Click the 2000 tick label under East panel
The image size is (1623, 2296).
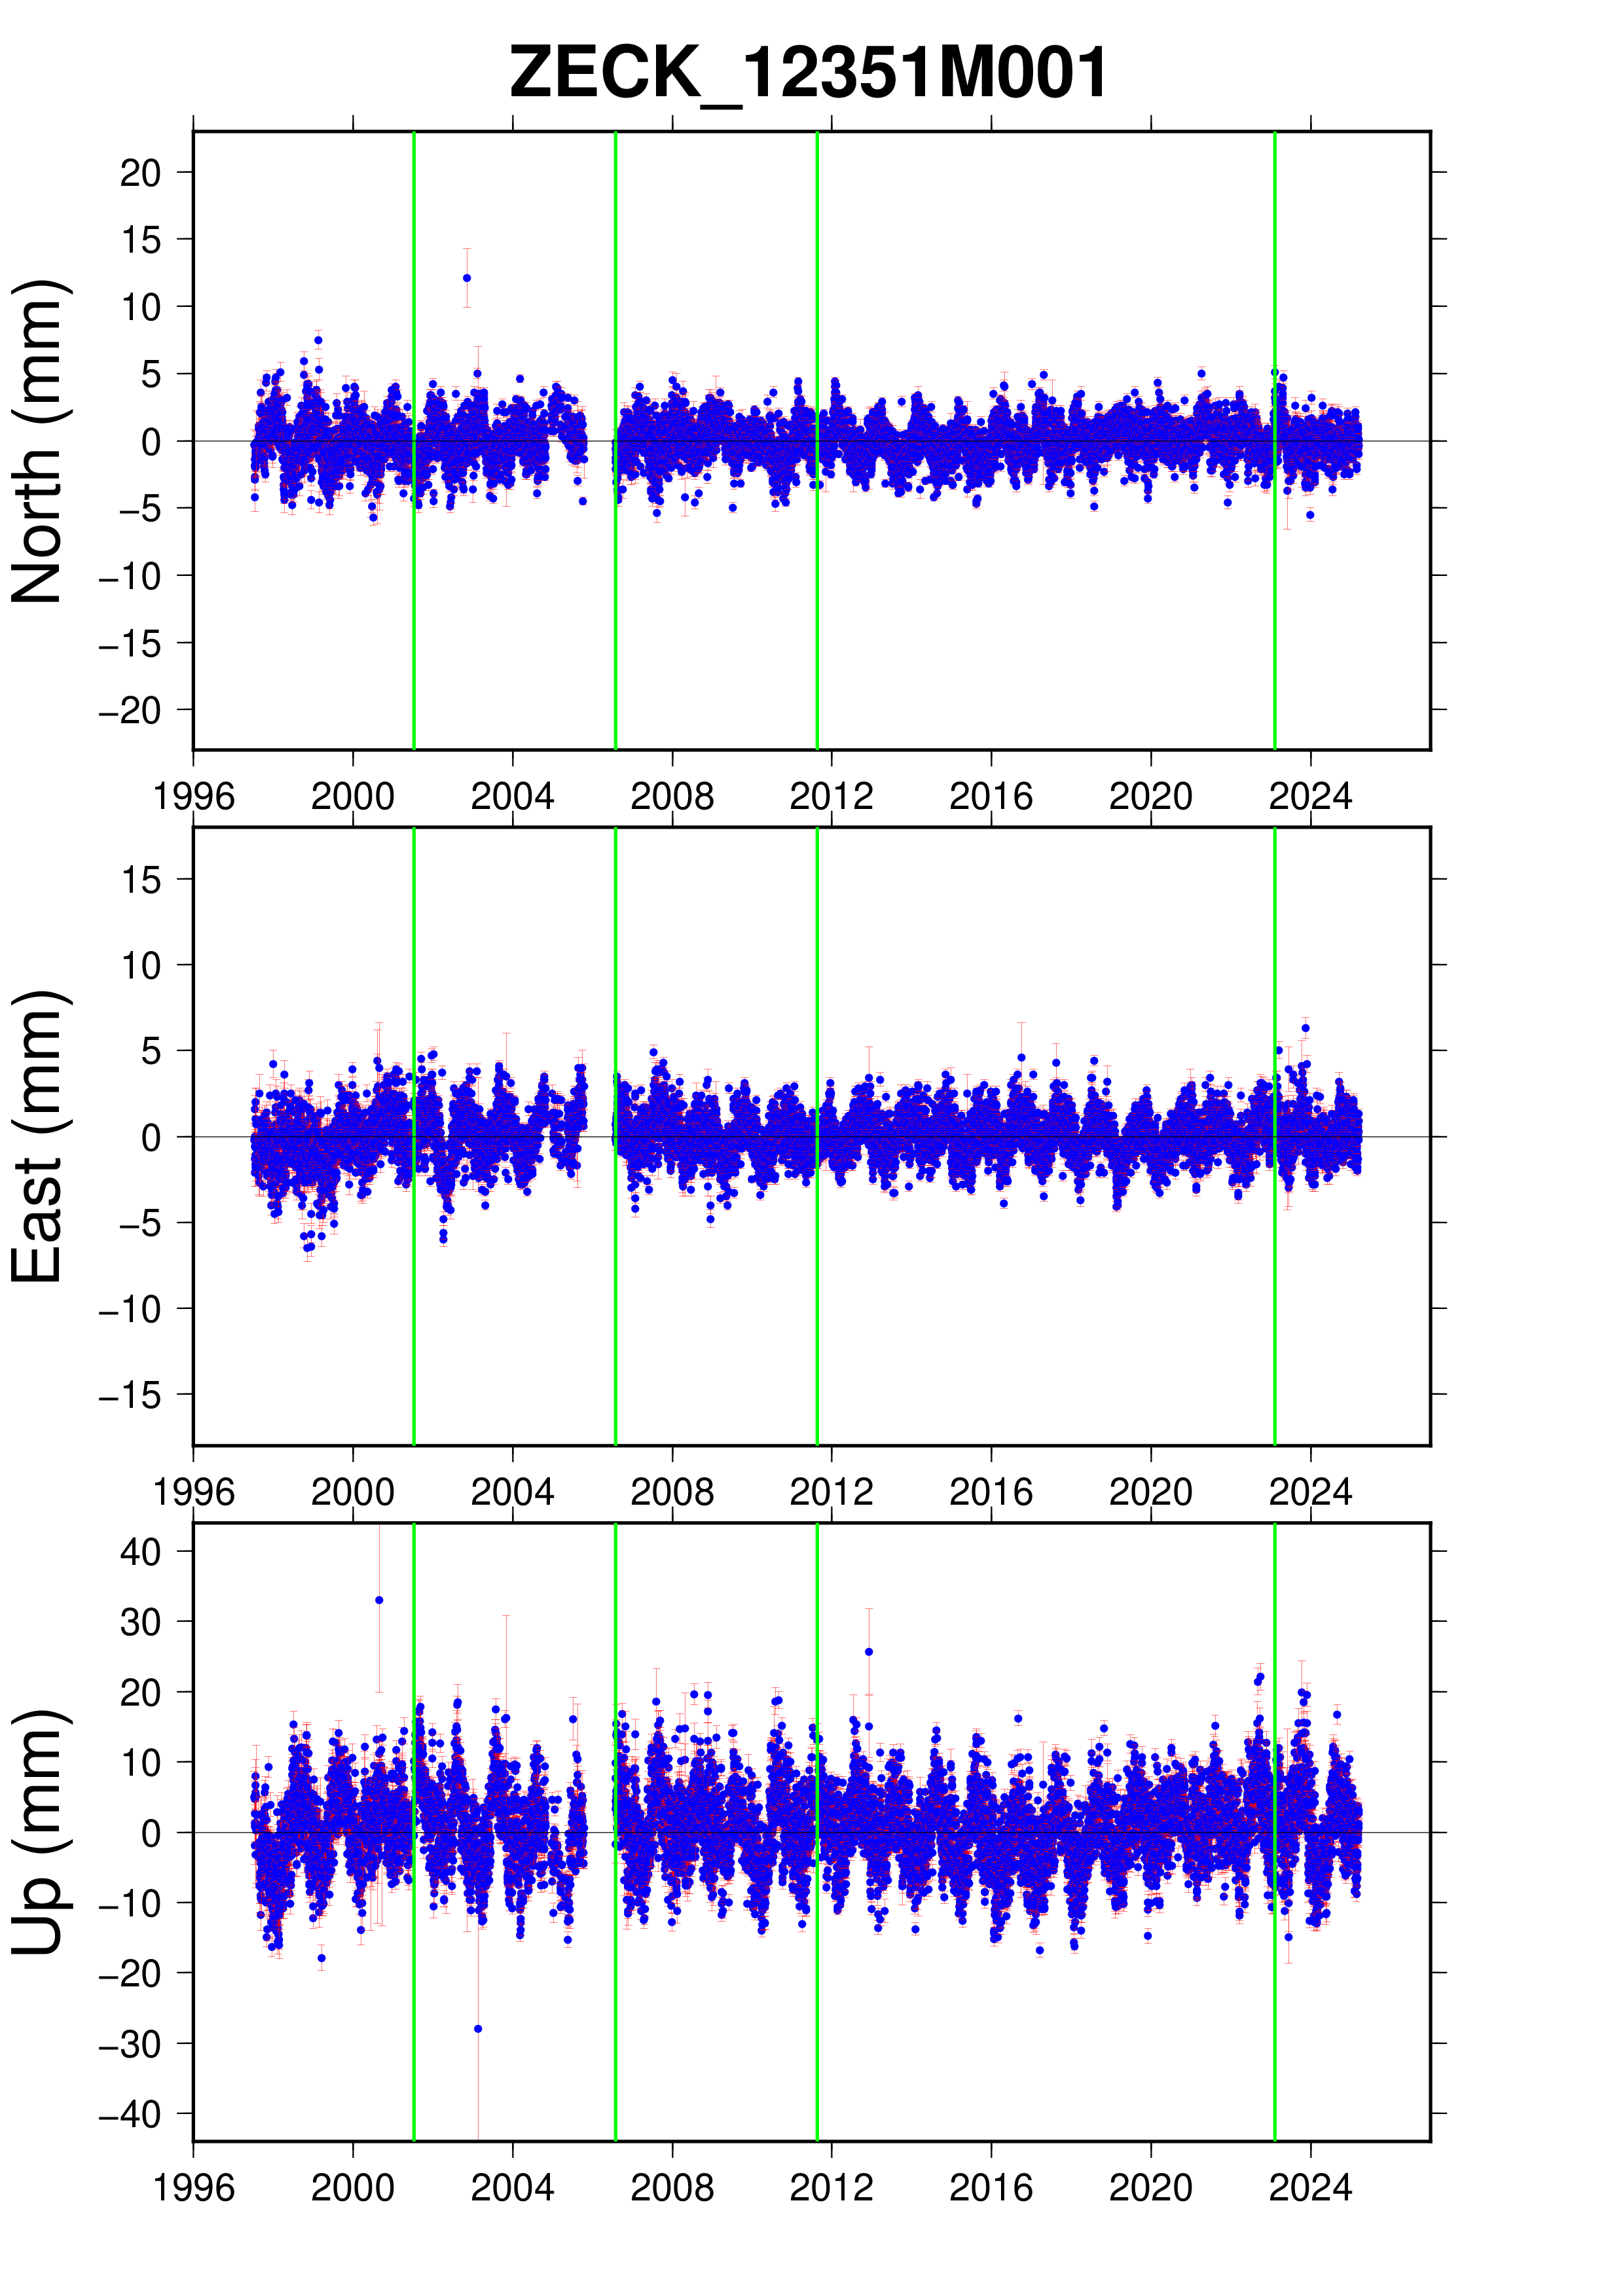tap(353, 1492)
